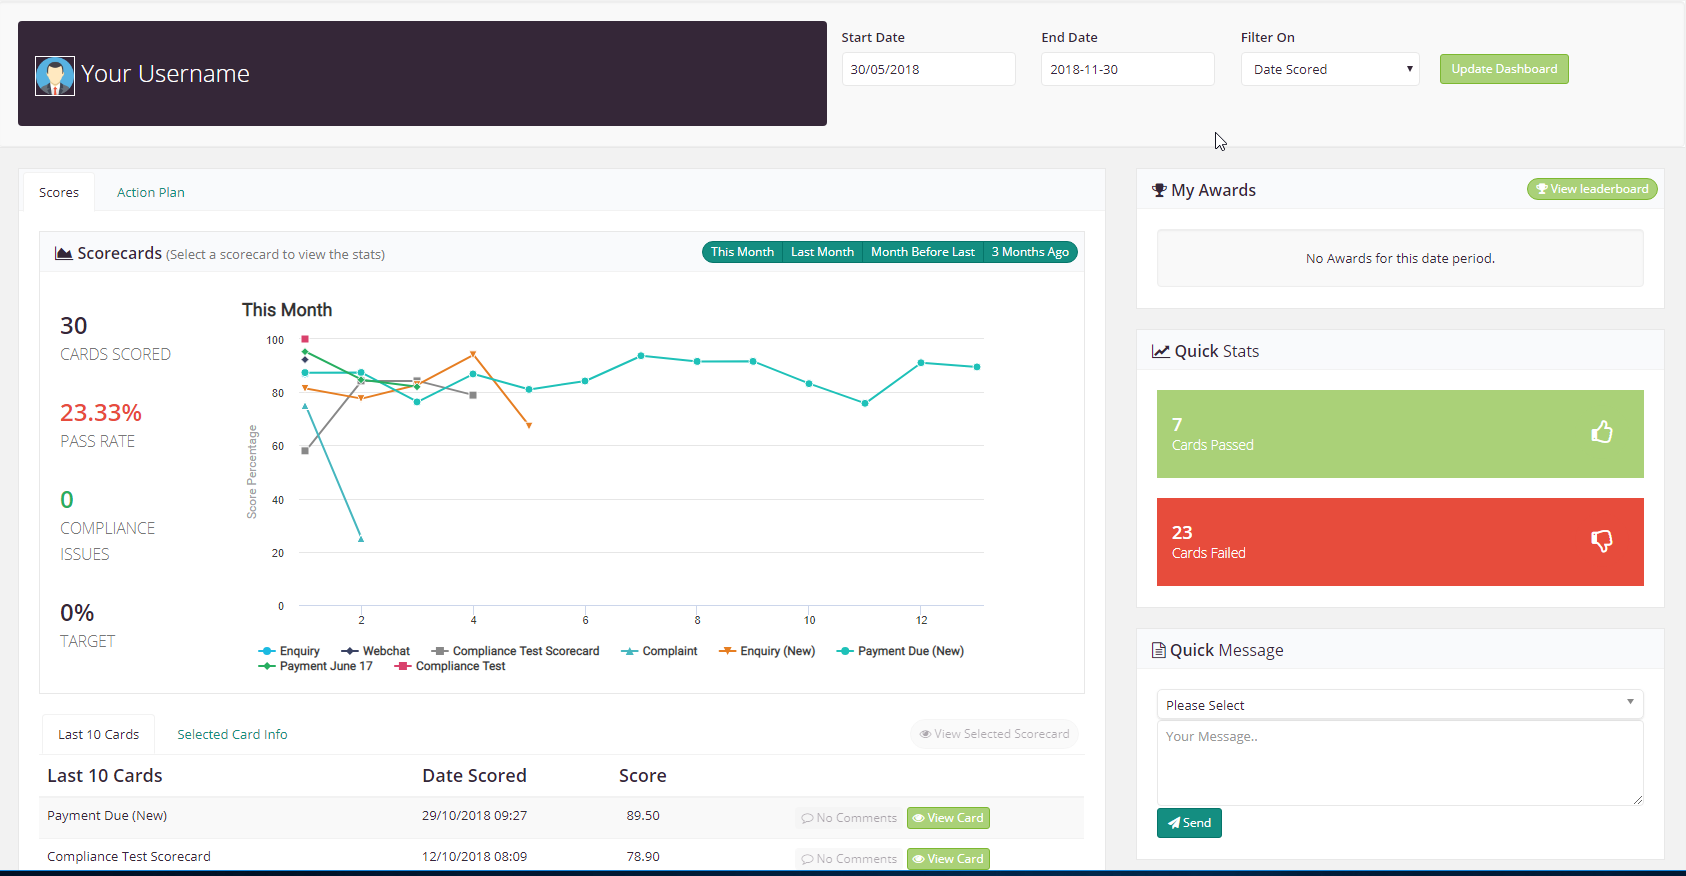This screenshot has width=1686, height=876.
Task: Open the View leaderboard link
Action: [x=1592, y=189]
